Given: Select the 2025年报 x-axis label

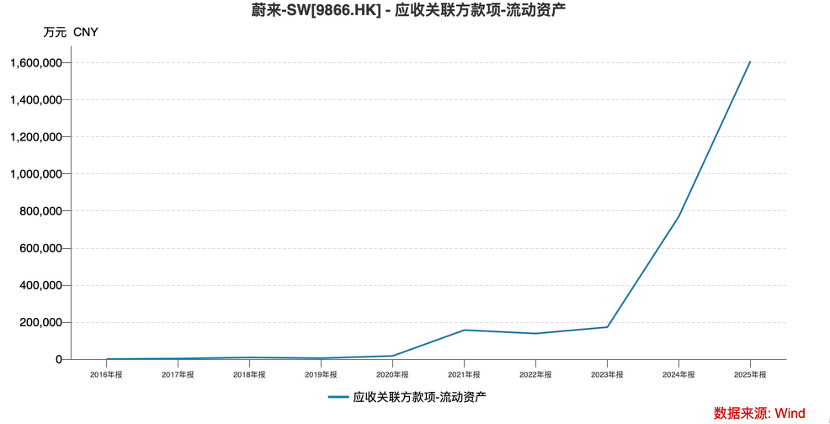Looking at the screenshot, I should 750,374.
